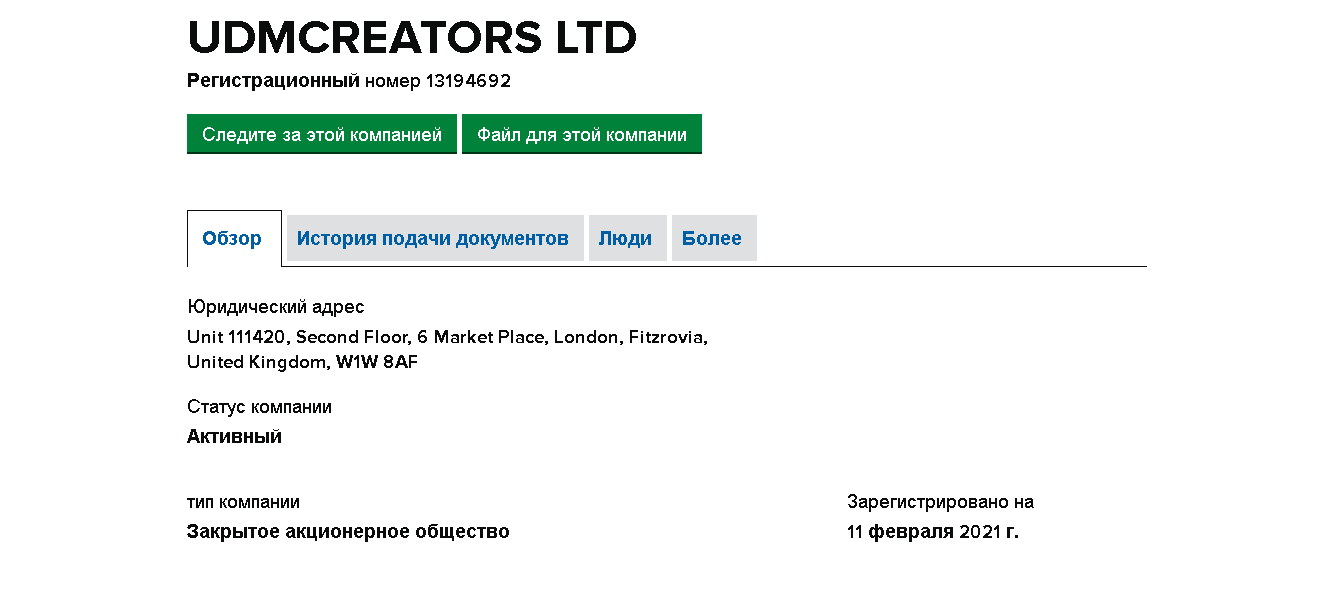Click Fitzrovia in the address line
The height and width of the screenshot is (611, 1331).
coord(667,337)
